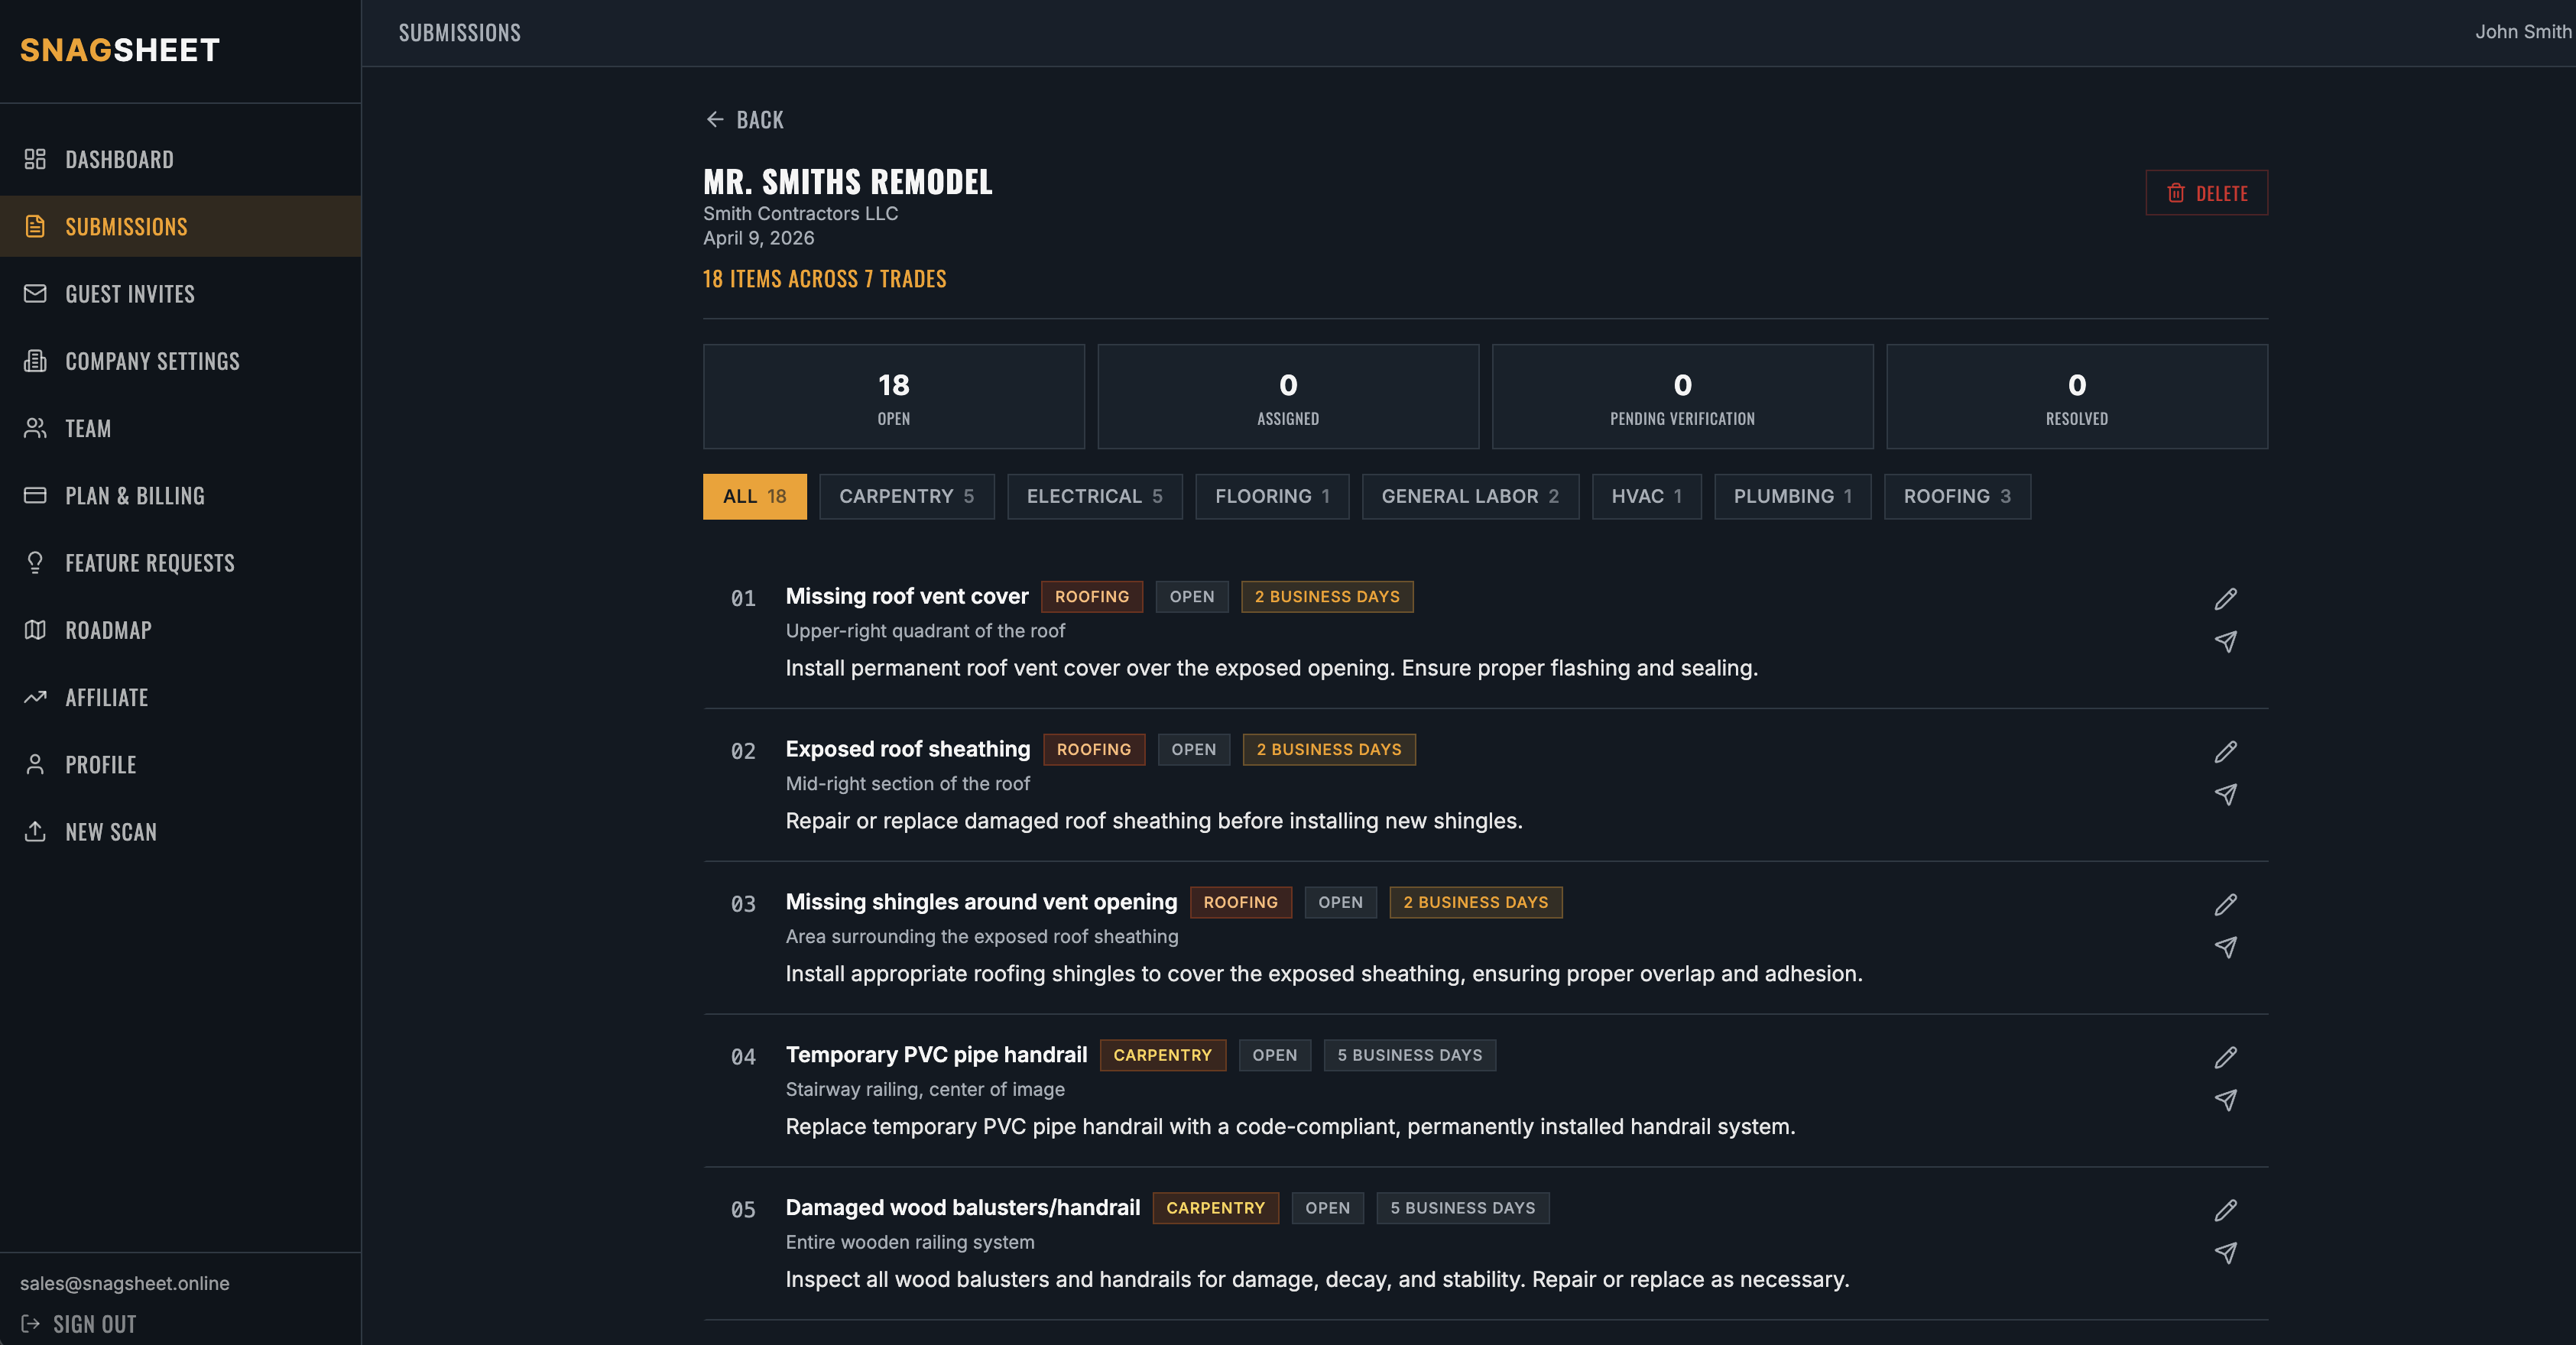Open Dashboard from the sidebar
This screenshot has height=1345, width=2576.
click(180, 159)
